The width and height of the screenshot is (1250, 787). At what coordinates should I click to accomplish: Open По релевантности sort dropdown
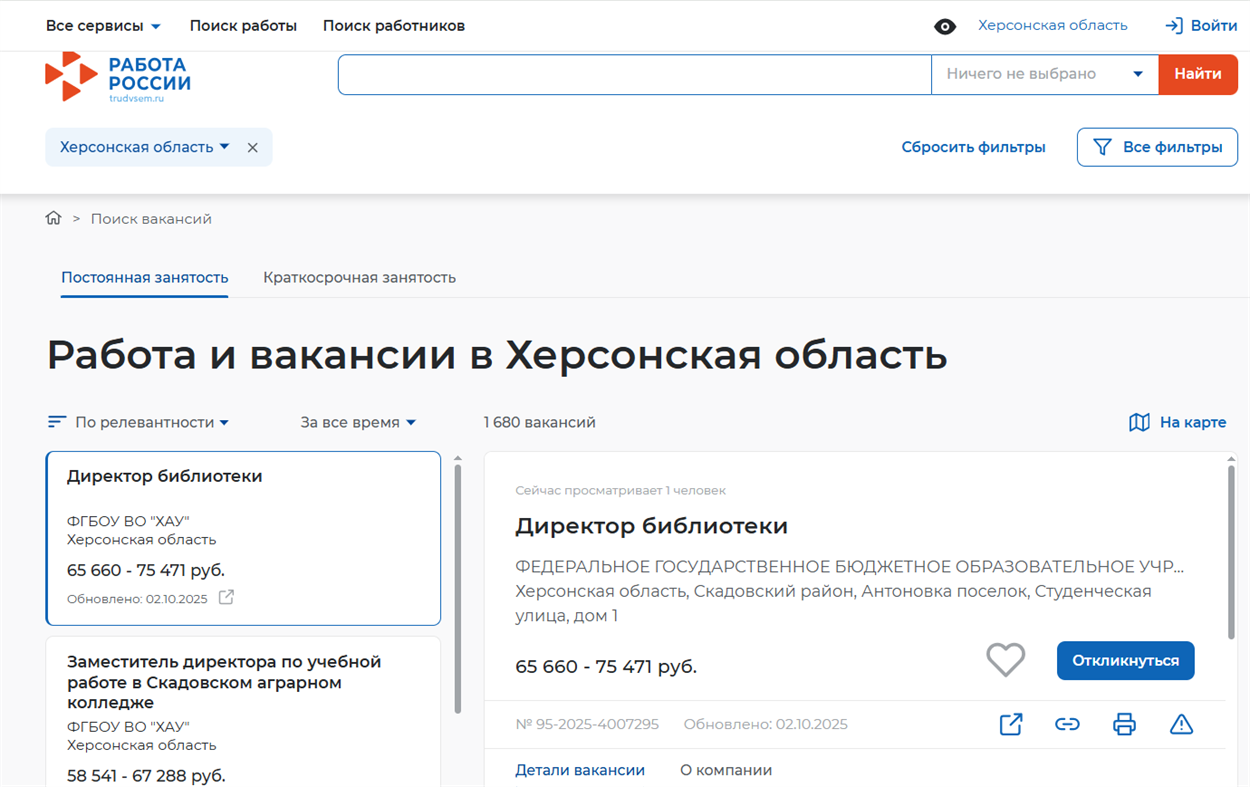(139, 422)
